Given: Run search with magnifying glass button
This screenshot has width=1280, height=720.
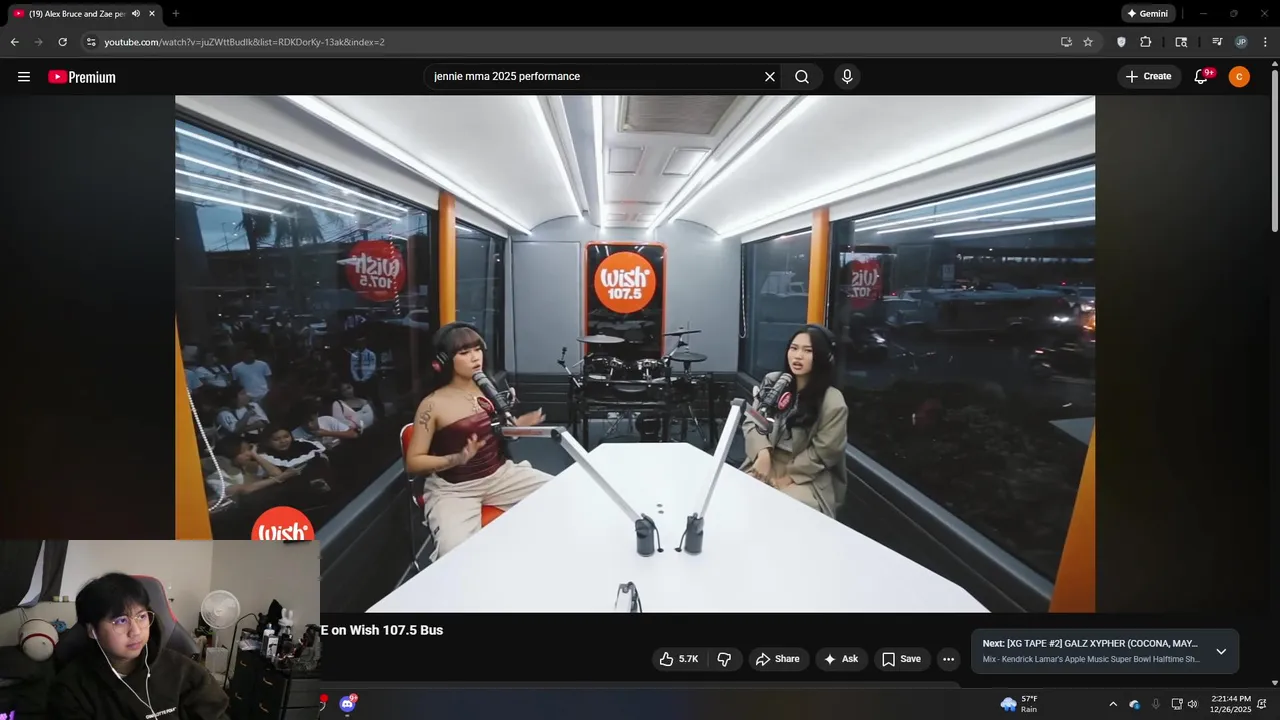Looking at the screenshot, I should click(x=802, y=77).
